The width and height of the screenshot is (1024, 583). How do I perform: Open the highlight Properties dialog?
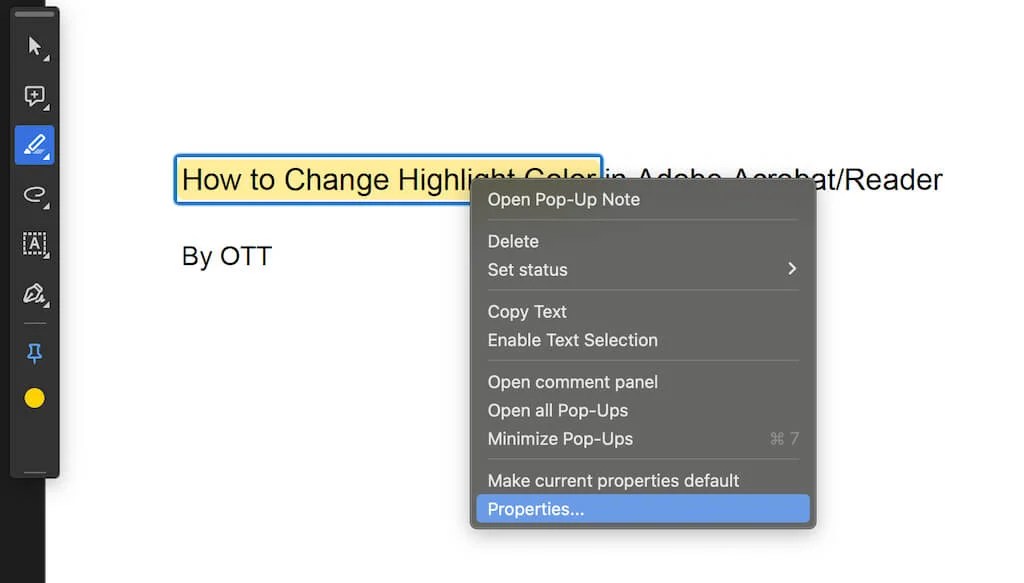coord(535,509)
